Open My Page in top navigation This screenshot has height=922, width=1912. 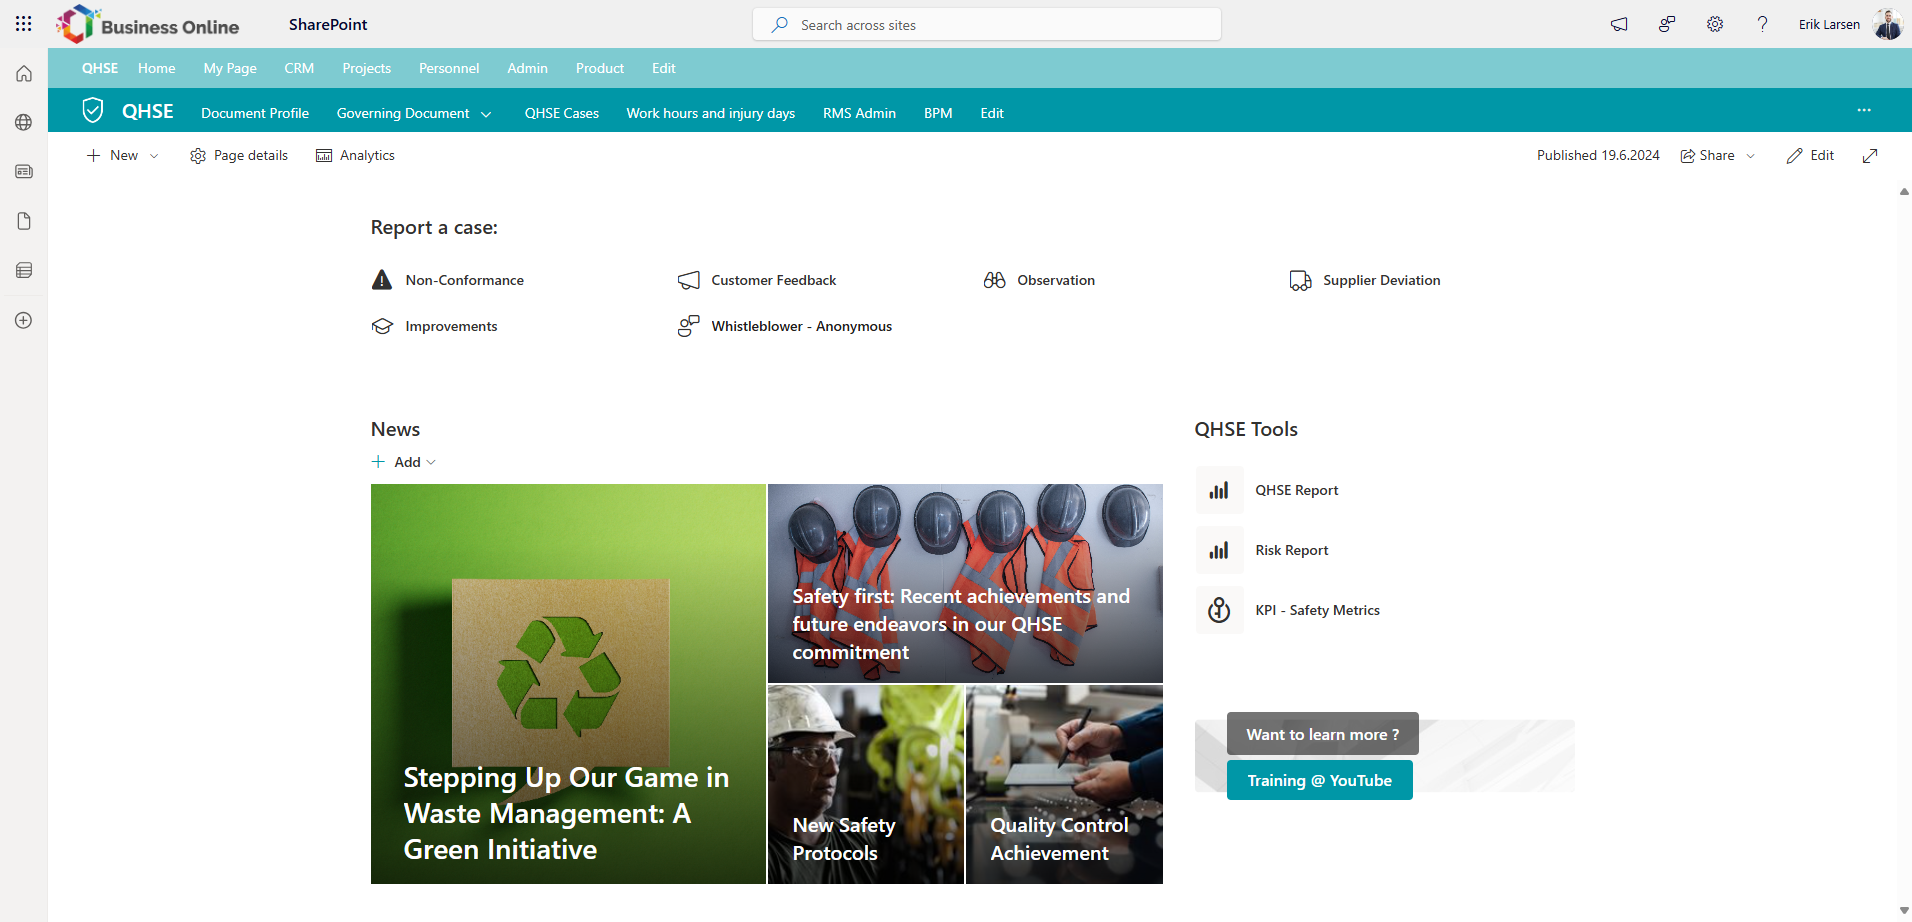(230, 68)
